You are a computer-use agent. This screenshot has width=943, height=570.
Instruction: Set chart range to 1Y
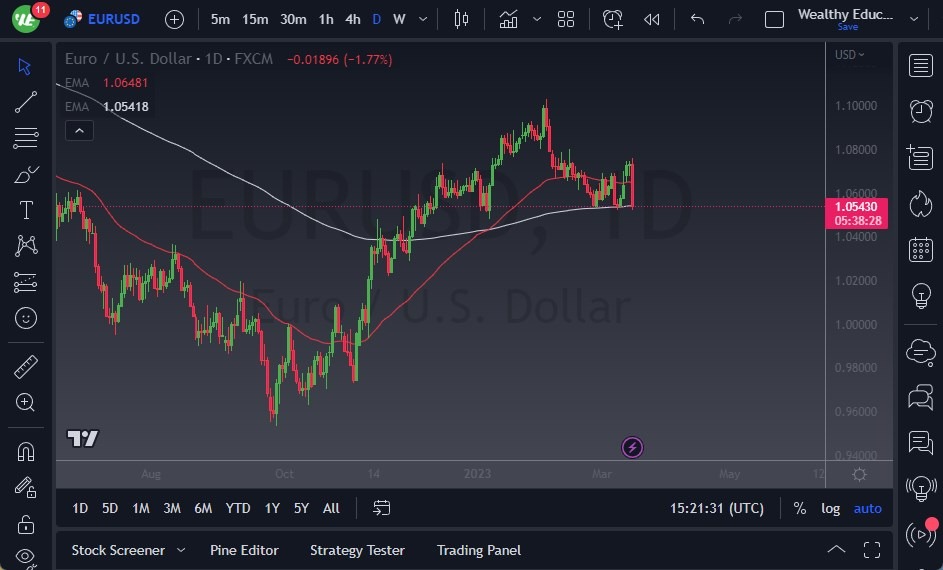point(272,508)
